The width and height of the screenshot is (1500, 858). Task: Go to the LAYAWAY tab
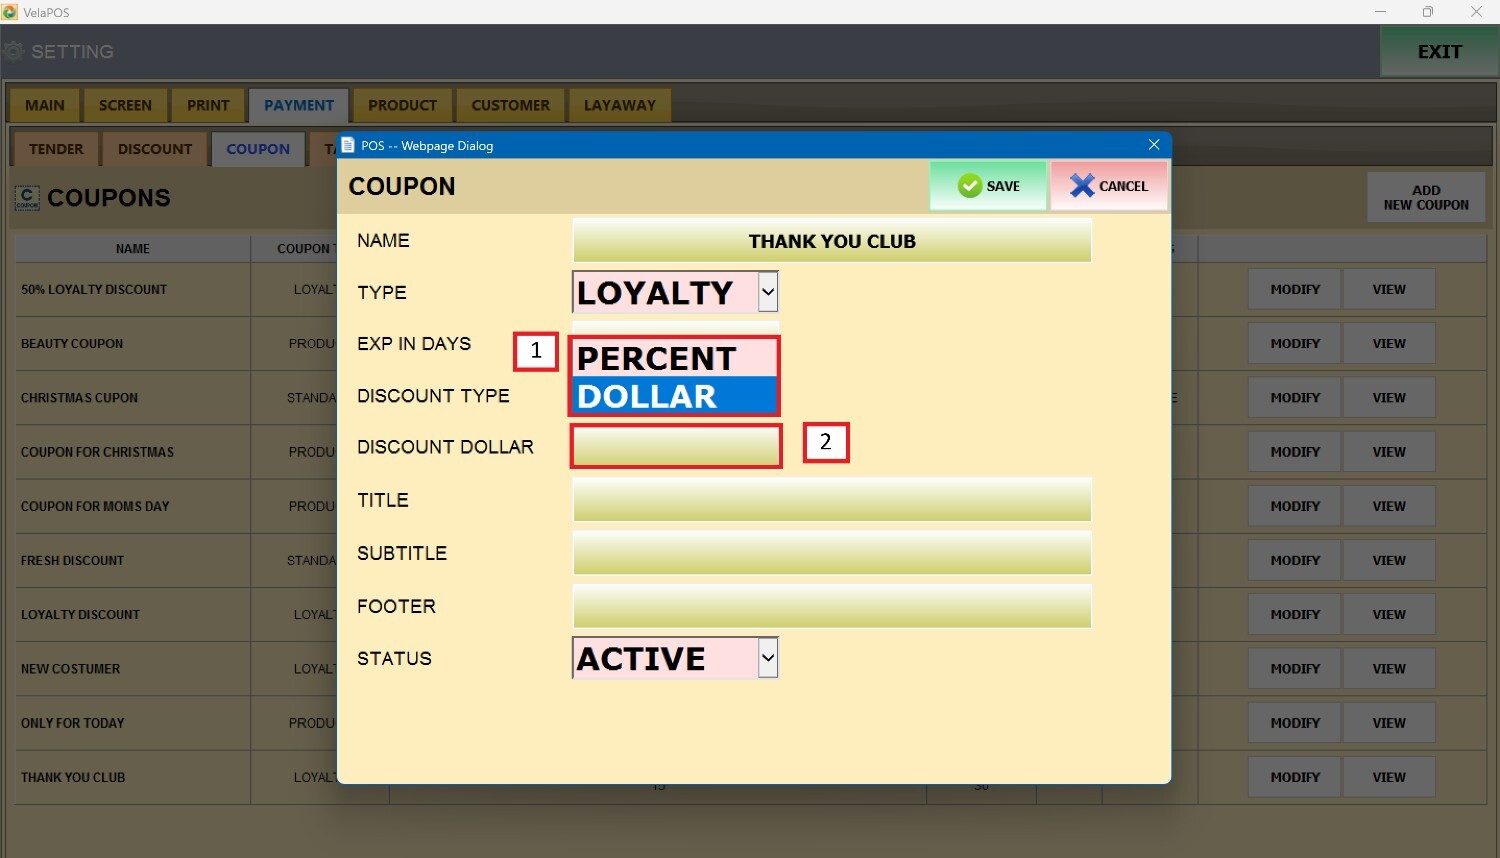pyautogui.click(x=620, y=105)
